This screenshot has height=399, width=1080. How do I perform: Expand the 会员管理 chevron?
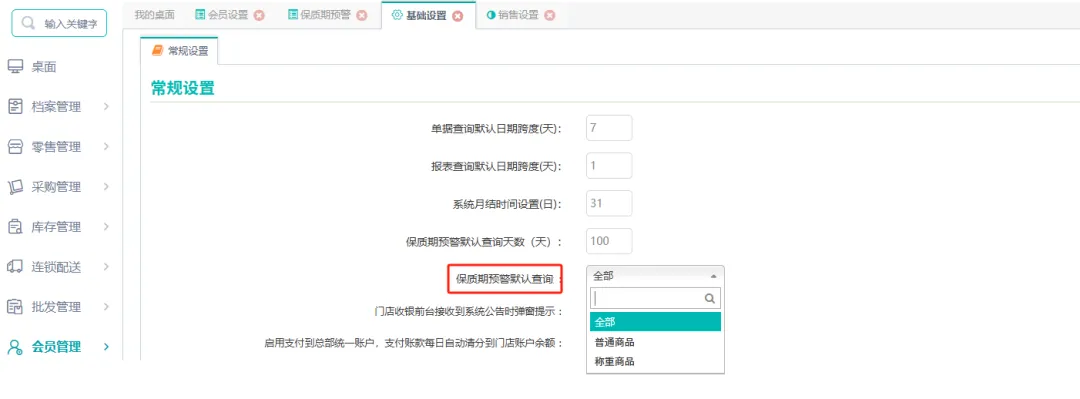(x=107, y=347)
